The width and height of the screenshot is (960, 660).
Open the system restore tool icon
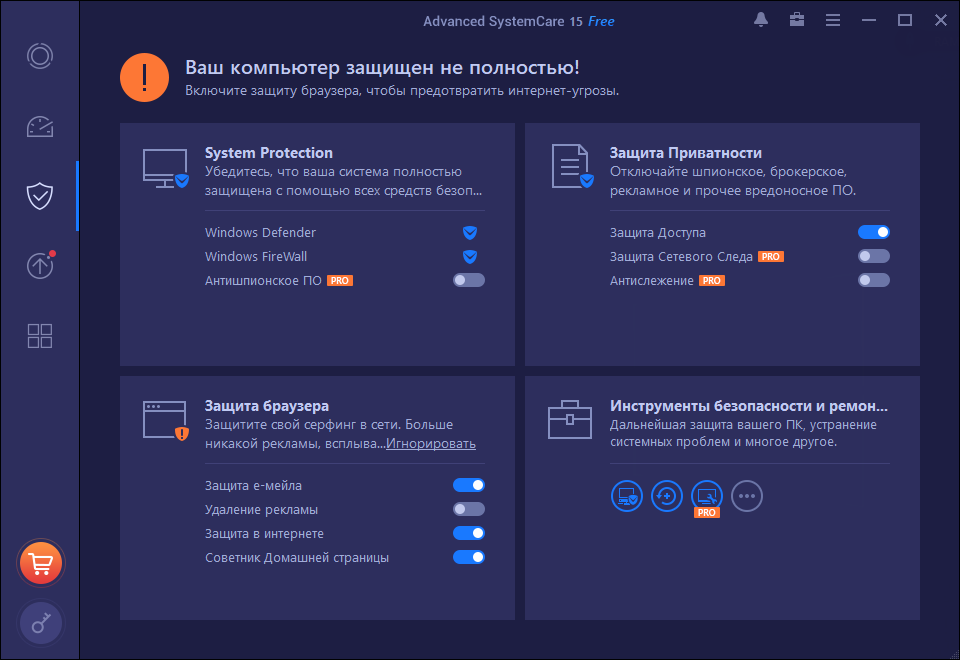pyautogui.click(x=667, y=495)
